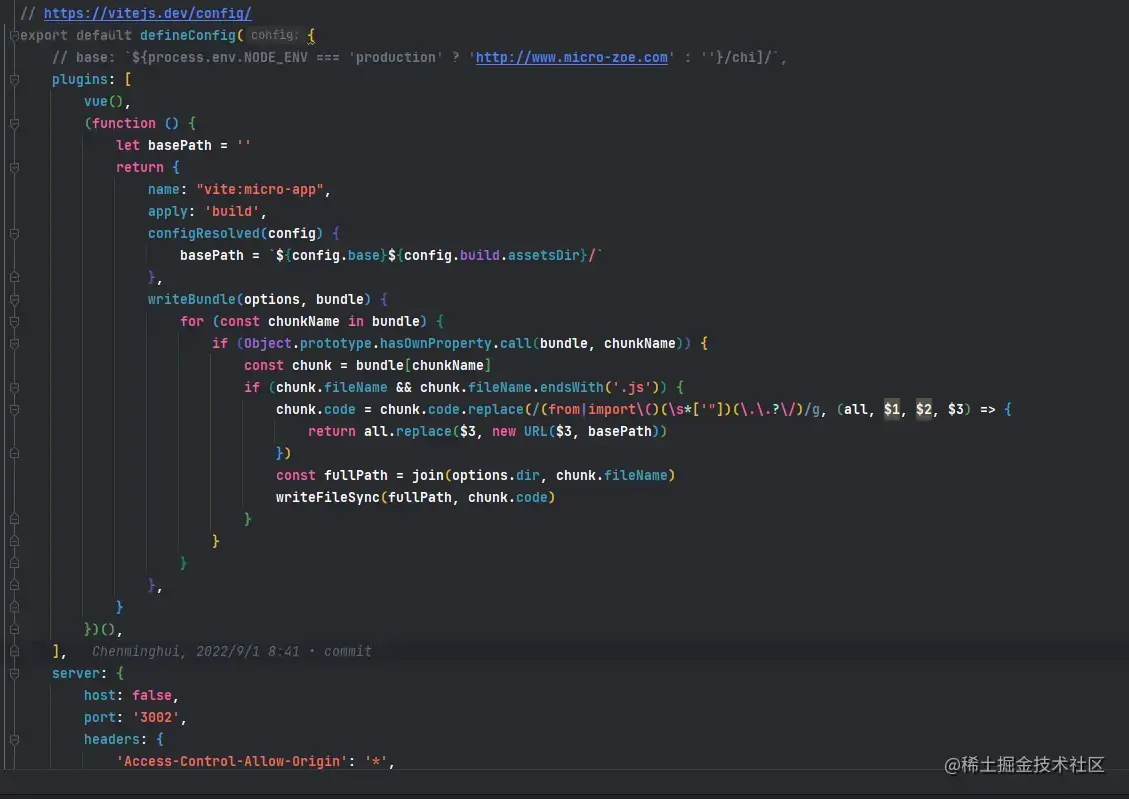Collapse the for (const chunkName in bundle) loop
The width and height of the screenshot is (1129, 799).
[x=14, y=322]
